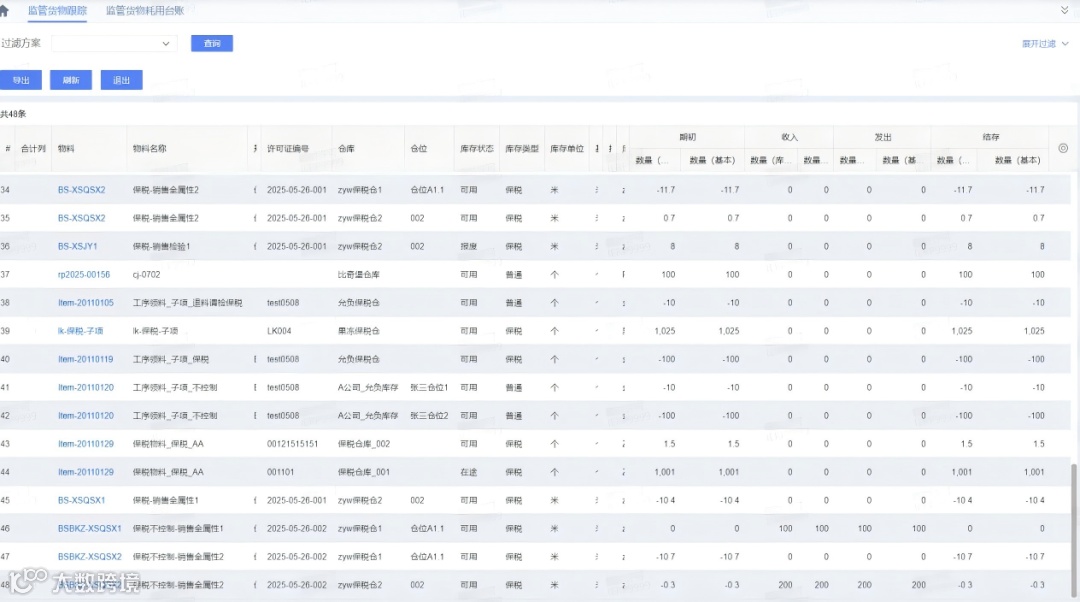The image size is (1080, 602).
Task: Select status cell 在途 in row 44
Action: pos(468,472)
